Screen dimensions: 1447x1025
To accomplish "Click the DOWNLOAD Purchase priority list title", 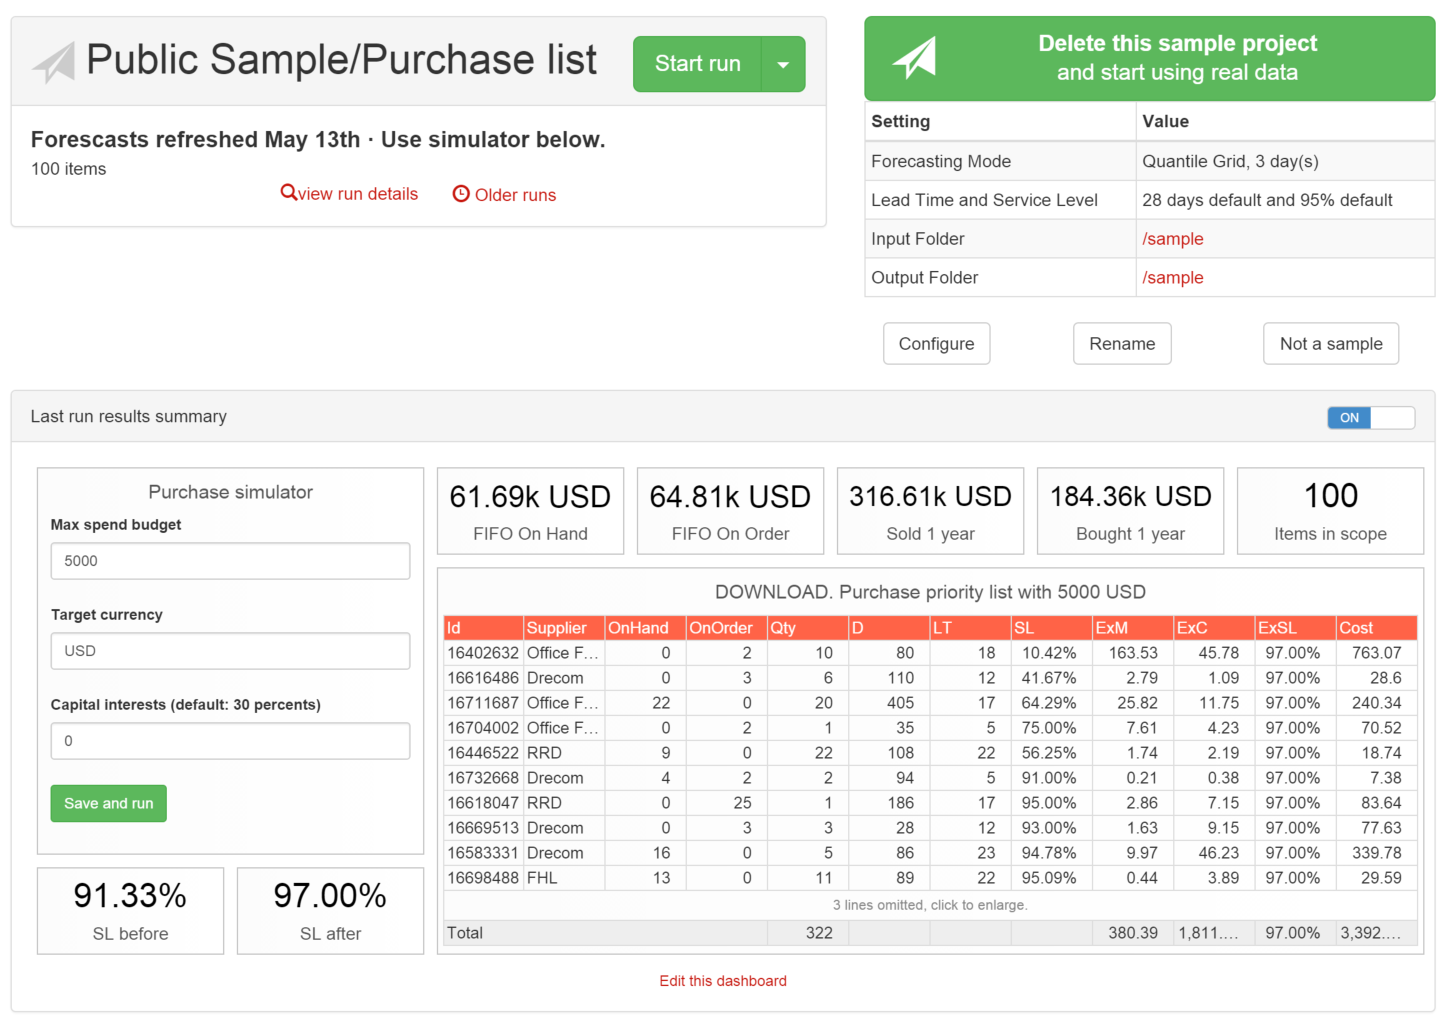I will tap(930, 592).
